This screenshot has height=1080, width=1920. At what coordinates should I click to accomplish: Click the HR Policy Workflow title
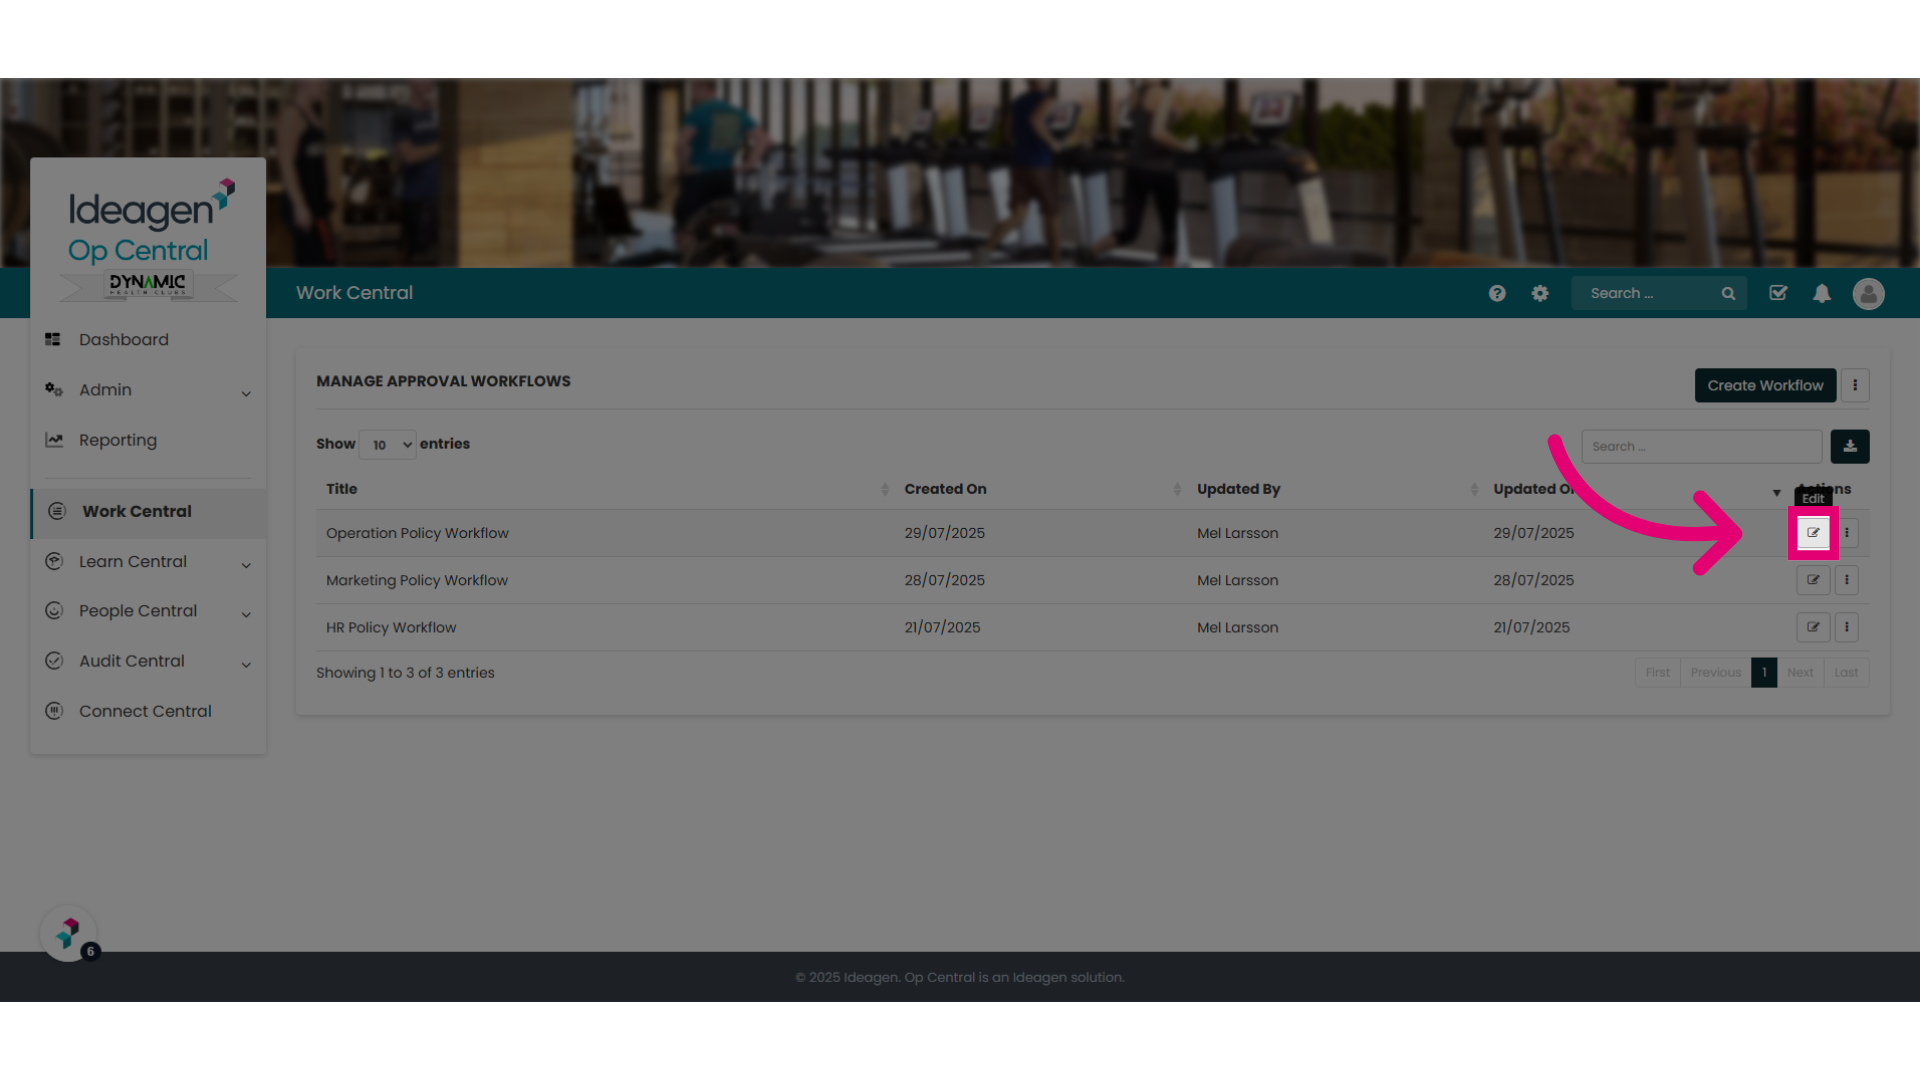pyautogui.click(x=391, y=627)
